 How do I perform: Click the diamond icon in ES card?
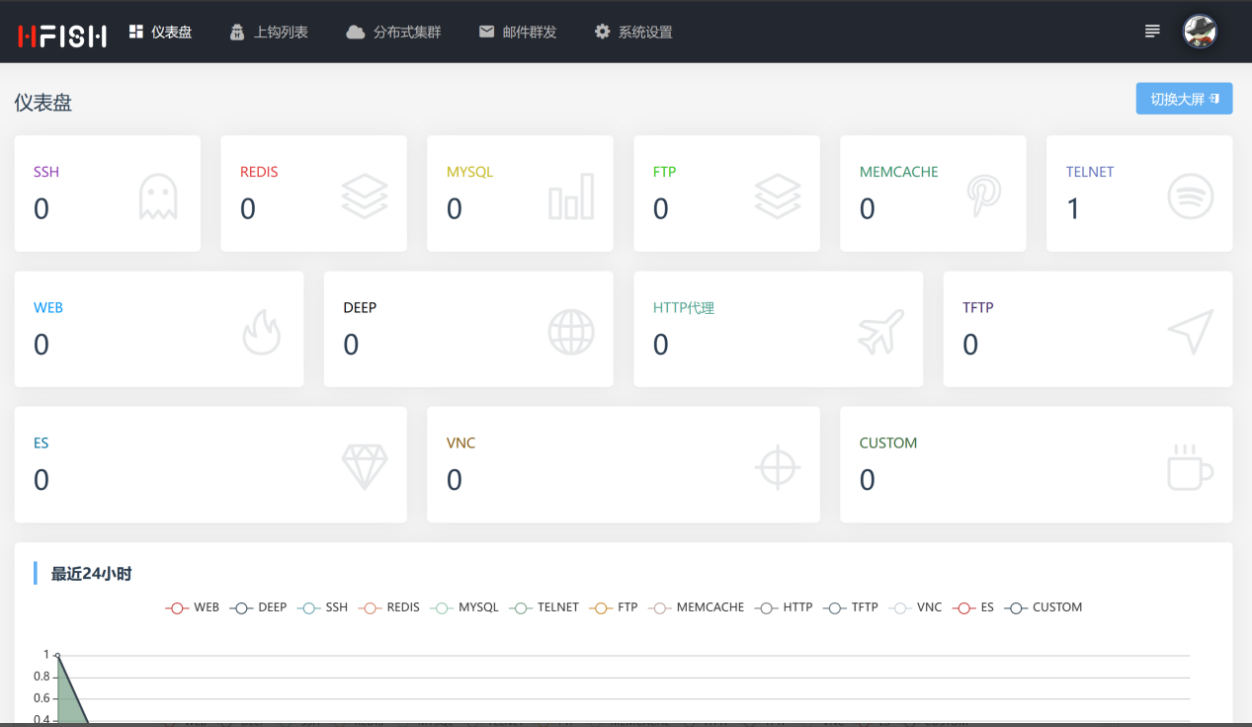(365, 467)
